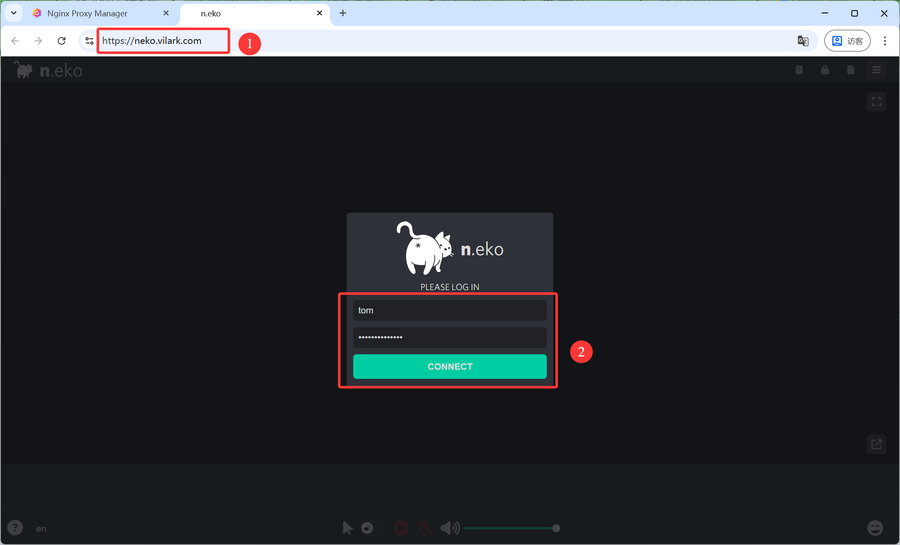Click the cursor control icon in bottom bar
Viewport: 900px width, 545px height.
coord(347,528)
